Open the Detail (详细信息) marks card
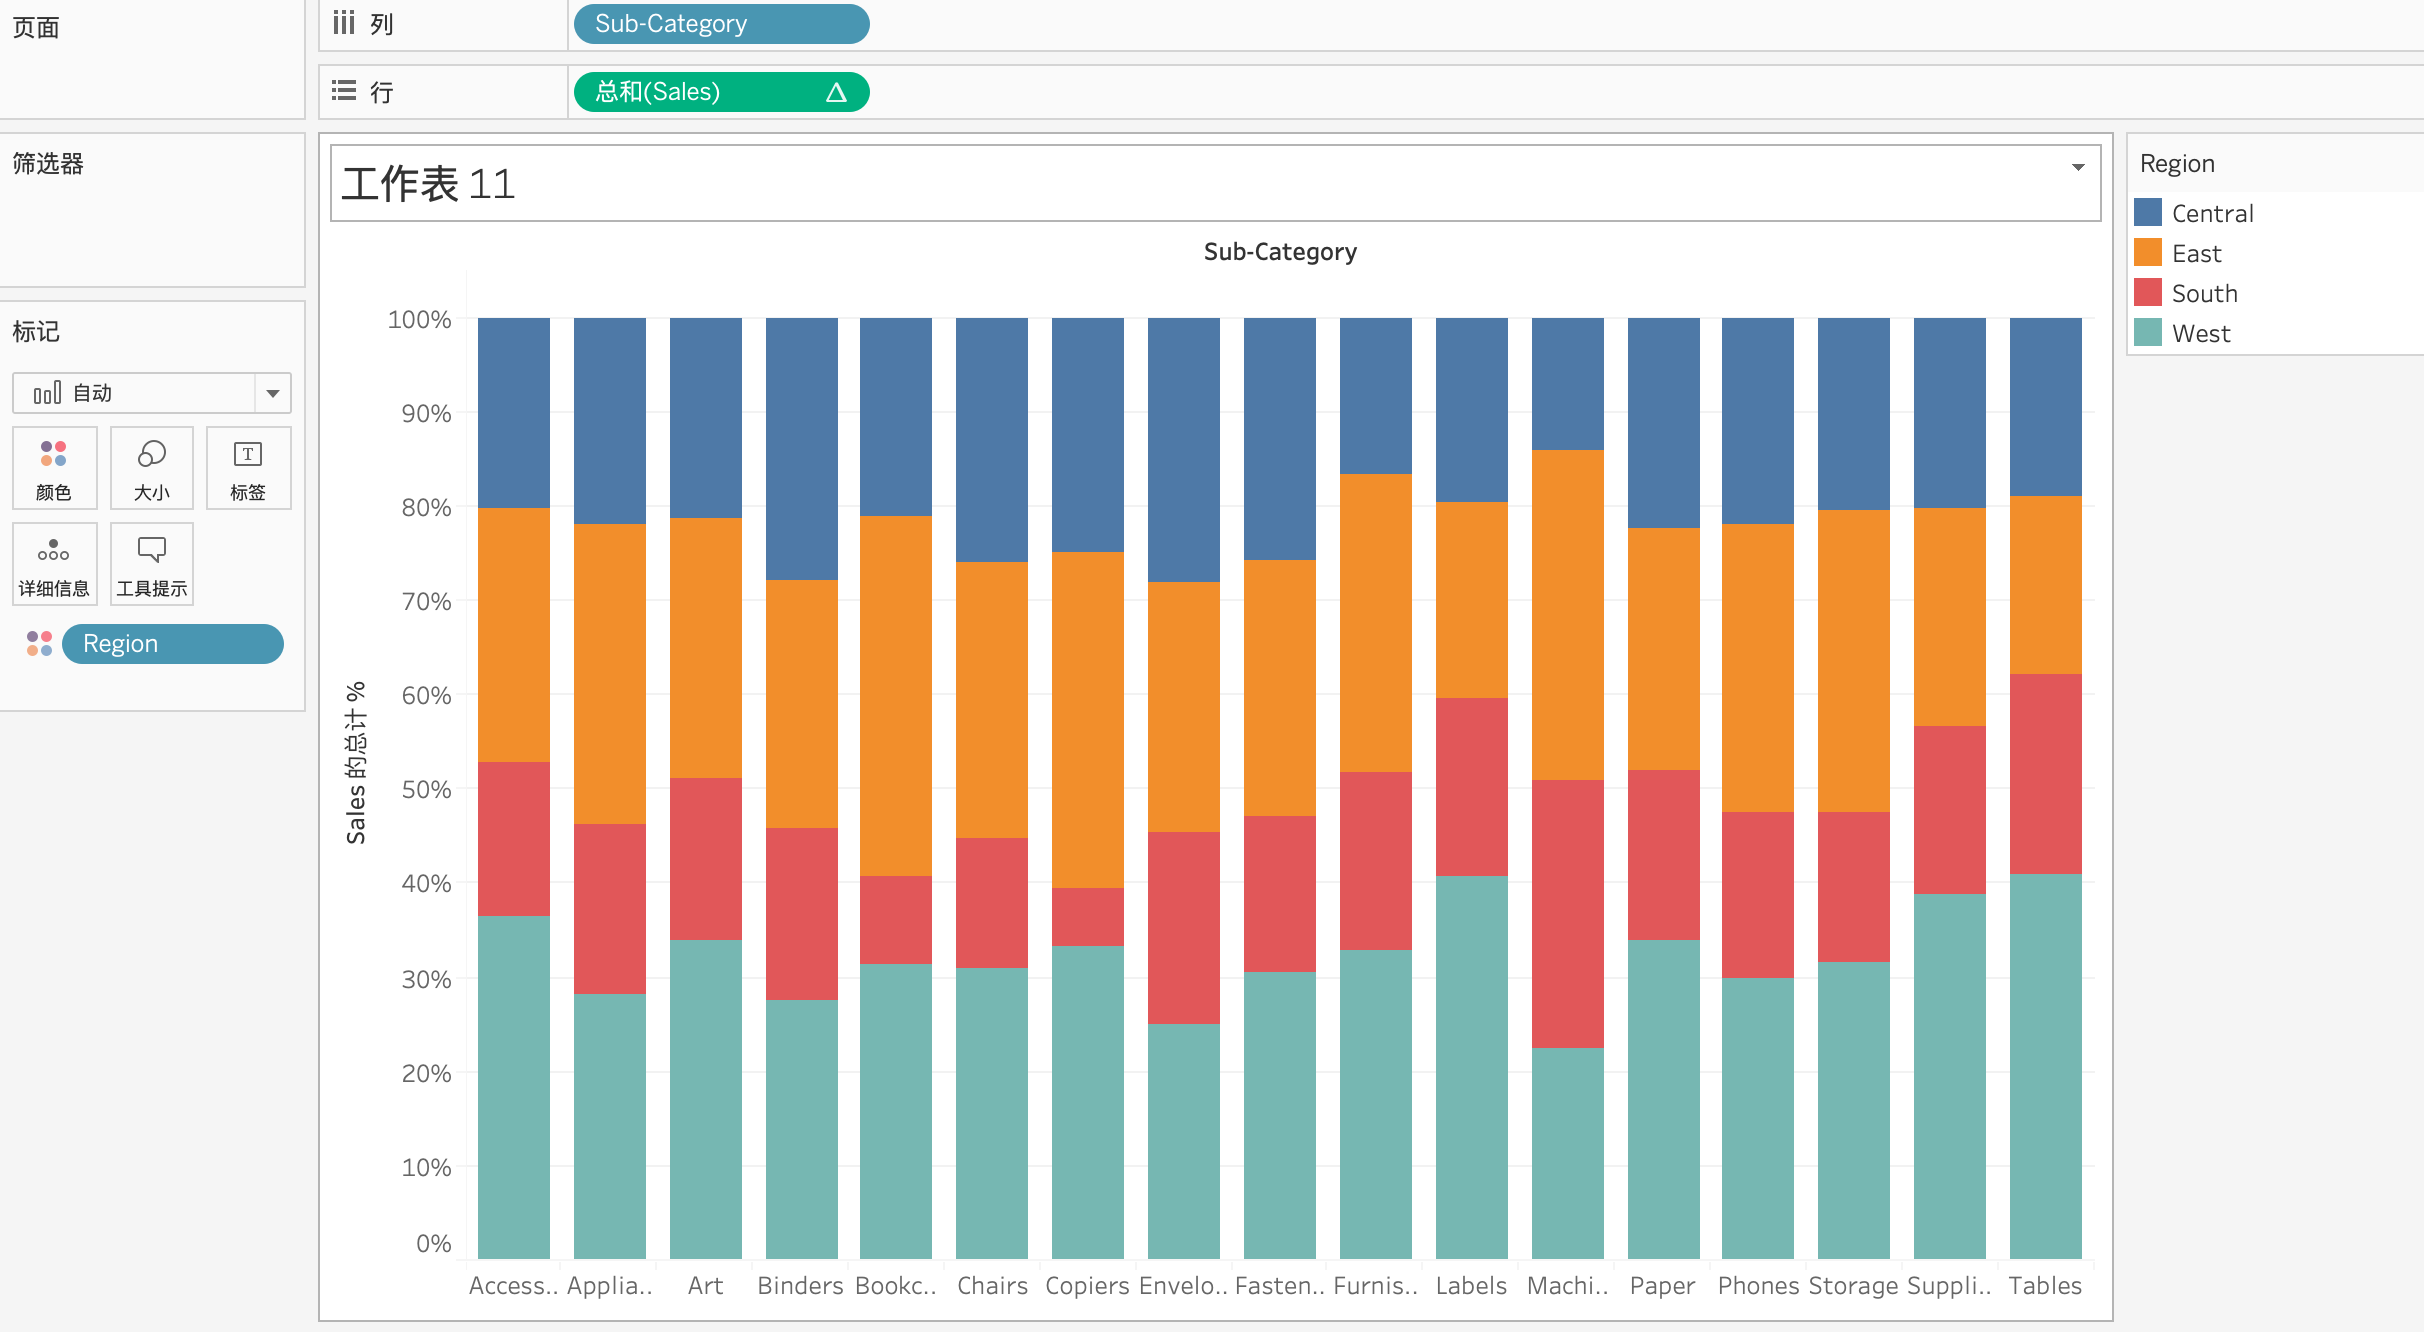The height and width of the screenshot is (1332, 2424). tap(54, 564)
